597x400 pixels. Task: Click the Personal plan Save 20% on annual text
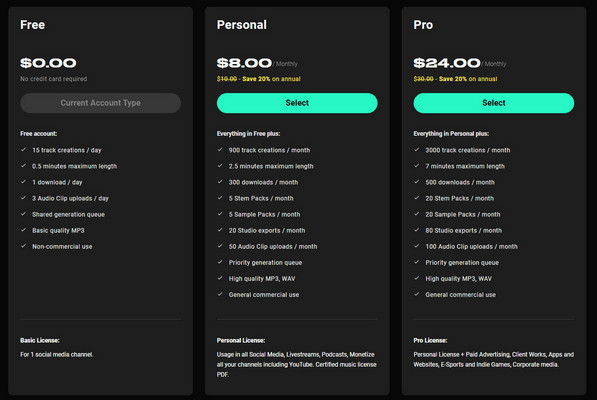271,79
